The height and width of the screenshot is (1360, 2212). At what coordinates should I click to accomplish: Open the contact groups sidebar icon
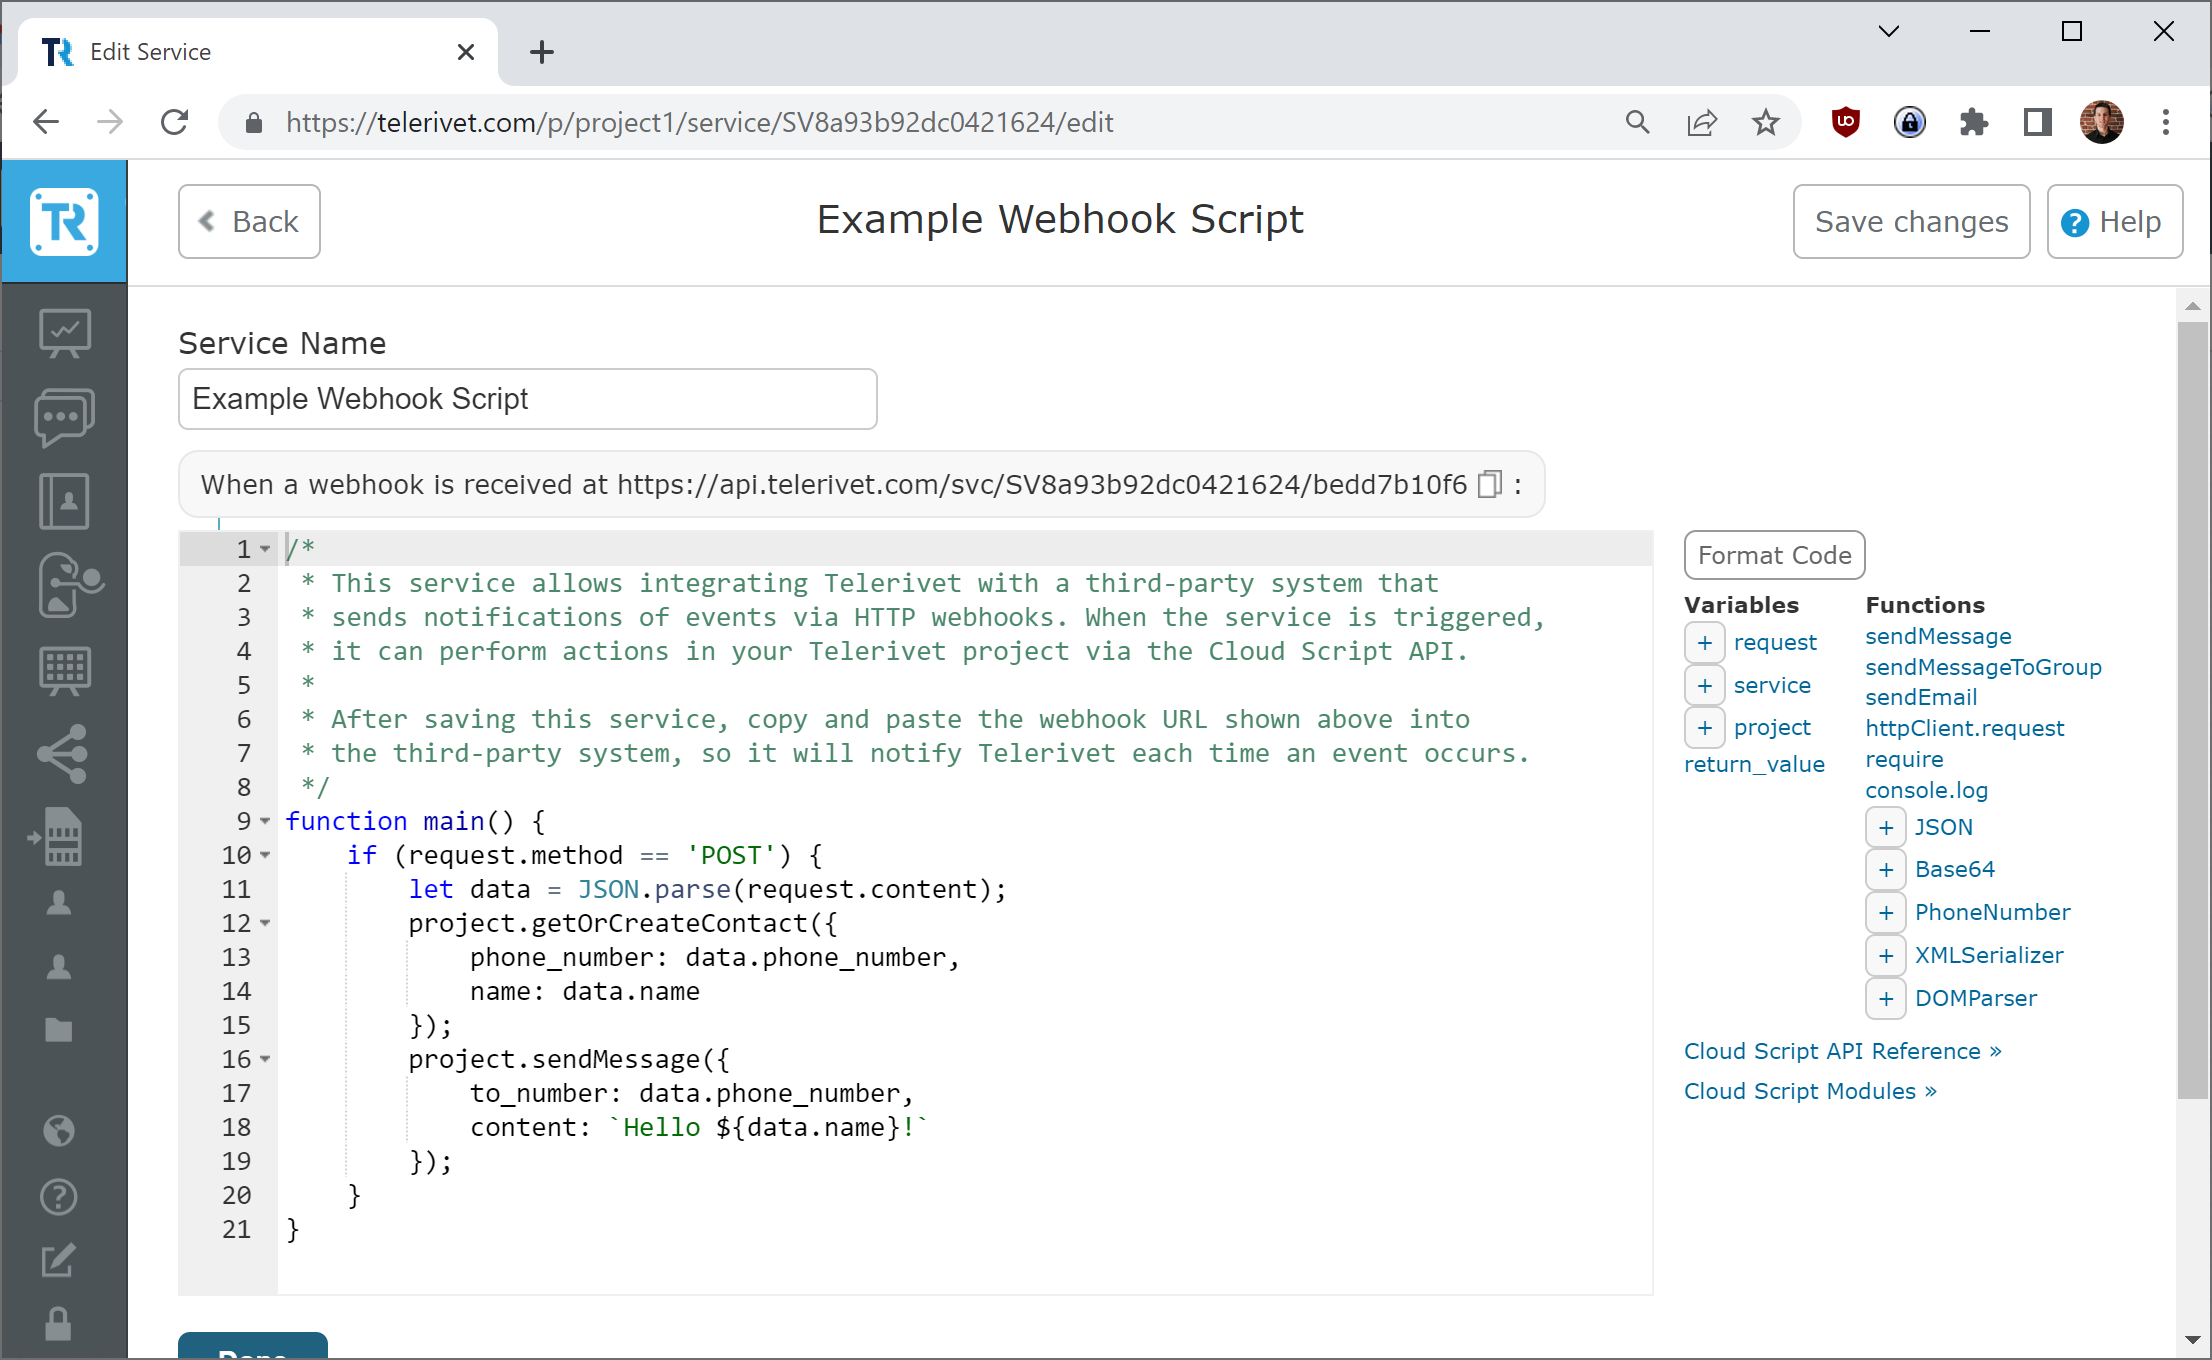point(70,585)
